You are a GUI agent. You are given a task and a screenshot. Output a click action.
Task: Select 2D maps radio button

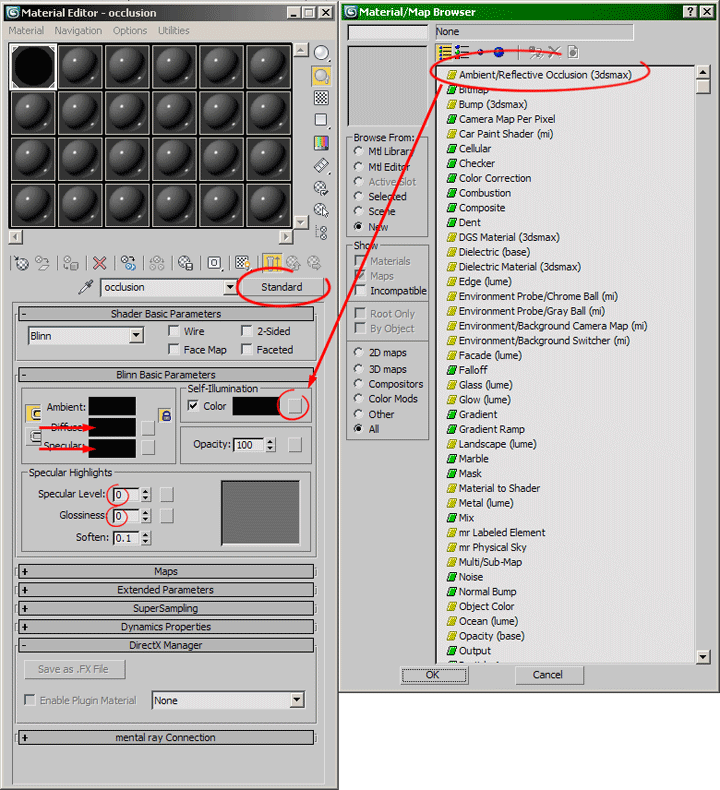pyautogui.click(x=358, y=352)
